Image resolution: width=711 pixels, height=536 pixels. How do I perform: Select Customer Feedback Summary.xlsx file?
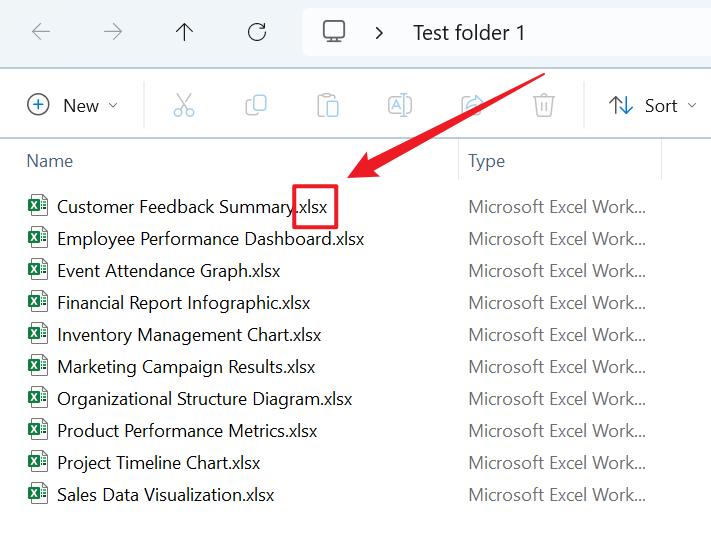click(x=175, y=207)
